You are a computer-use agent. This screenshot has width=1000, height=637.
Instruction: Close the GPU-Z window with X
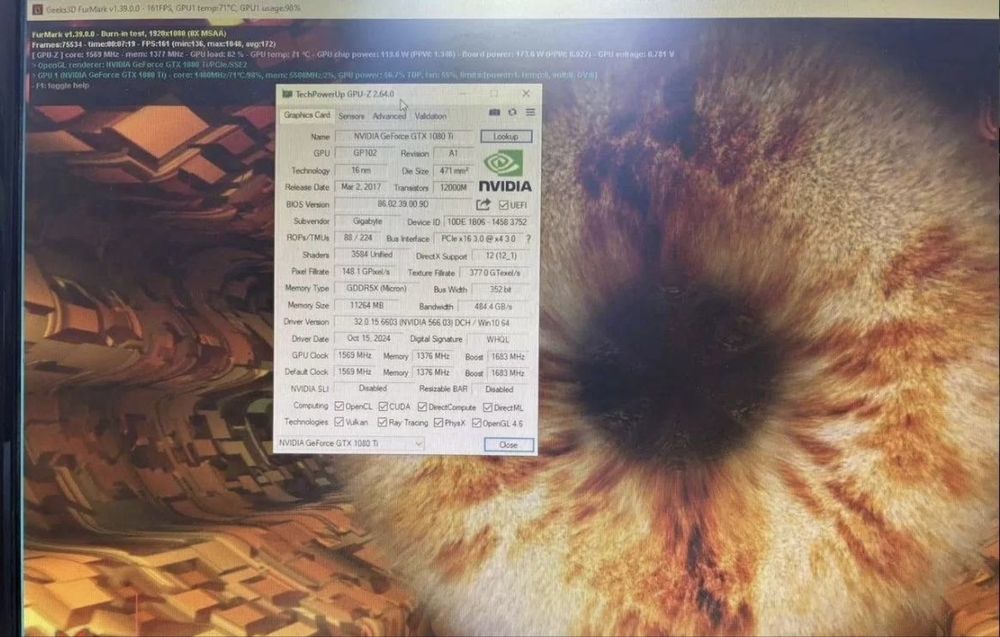pos(526,94)
